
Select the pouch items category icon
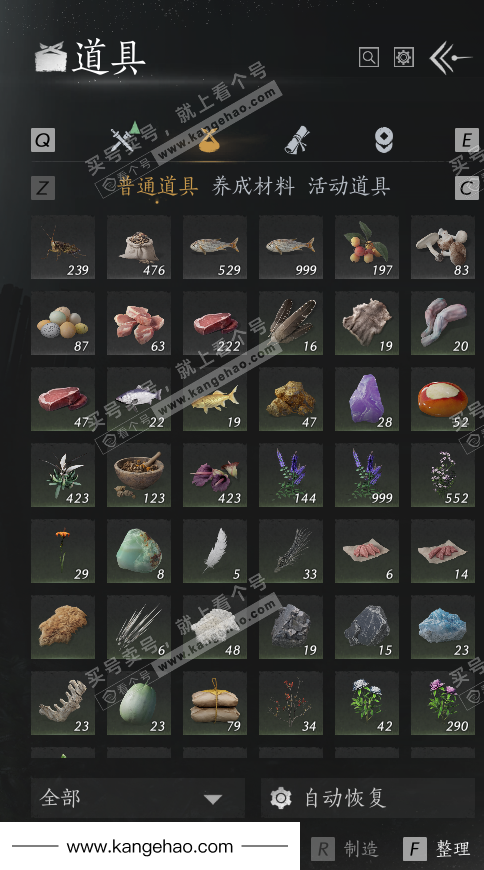(x=209, y=139)
